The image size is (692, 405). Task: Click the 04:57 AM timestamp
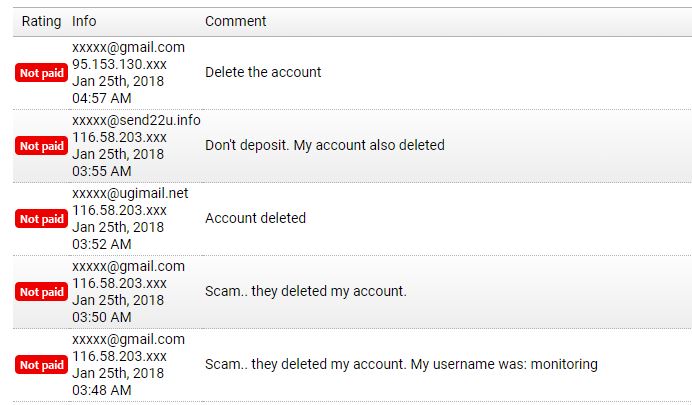pos(101,98)
